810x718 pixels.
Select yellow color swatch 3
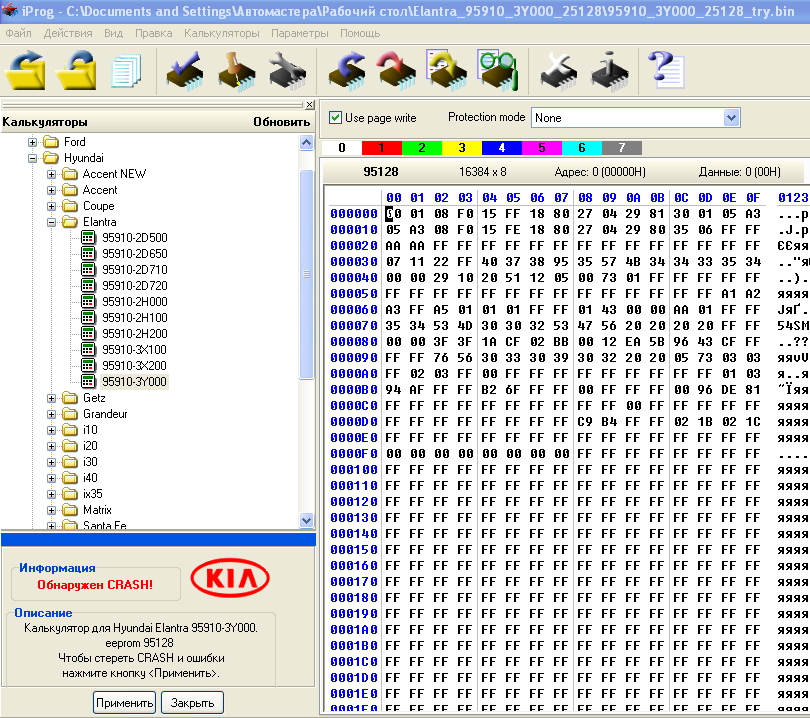[x=462, y=148]
